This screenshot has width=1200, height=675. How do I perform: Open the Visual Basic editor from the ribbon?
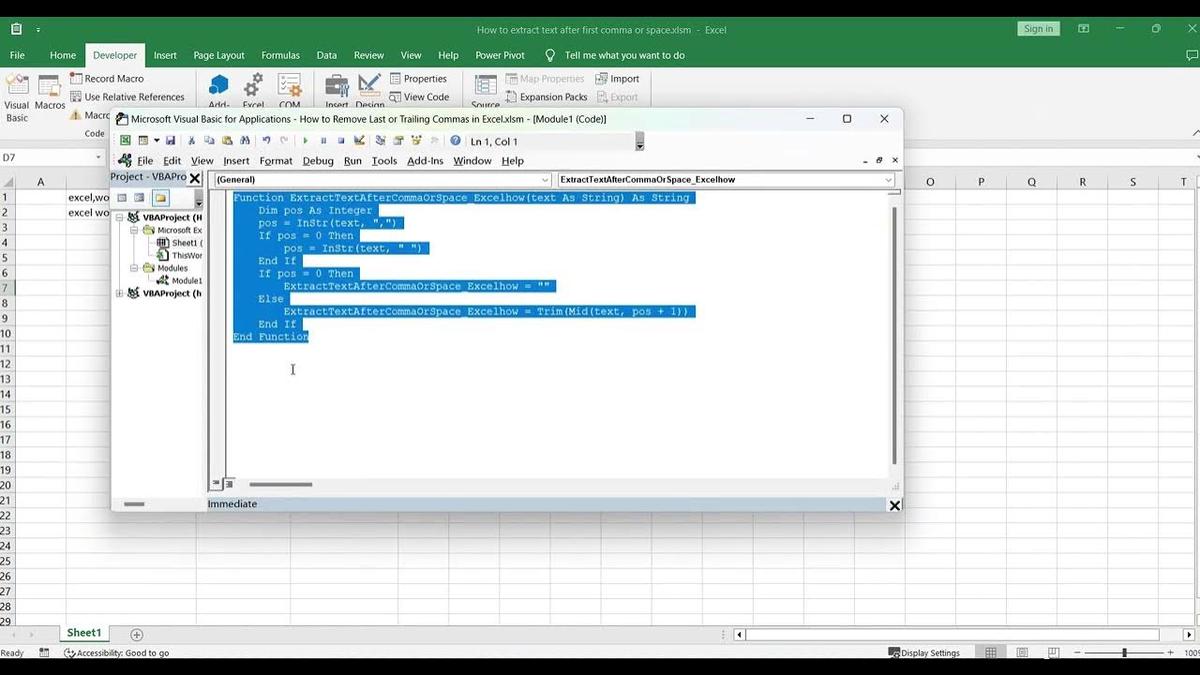pos(16,94)
